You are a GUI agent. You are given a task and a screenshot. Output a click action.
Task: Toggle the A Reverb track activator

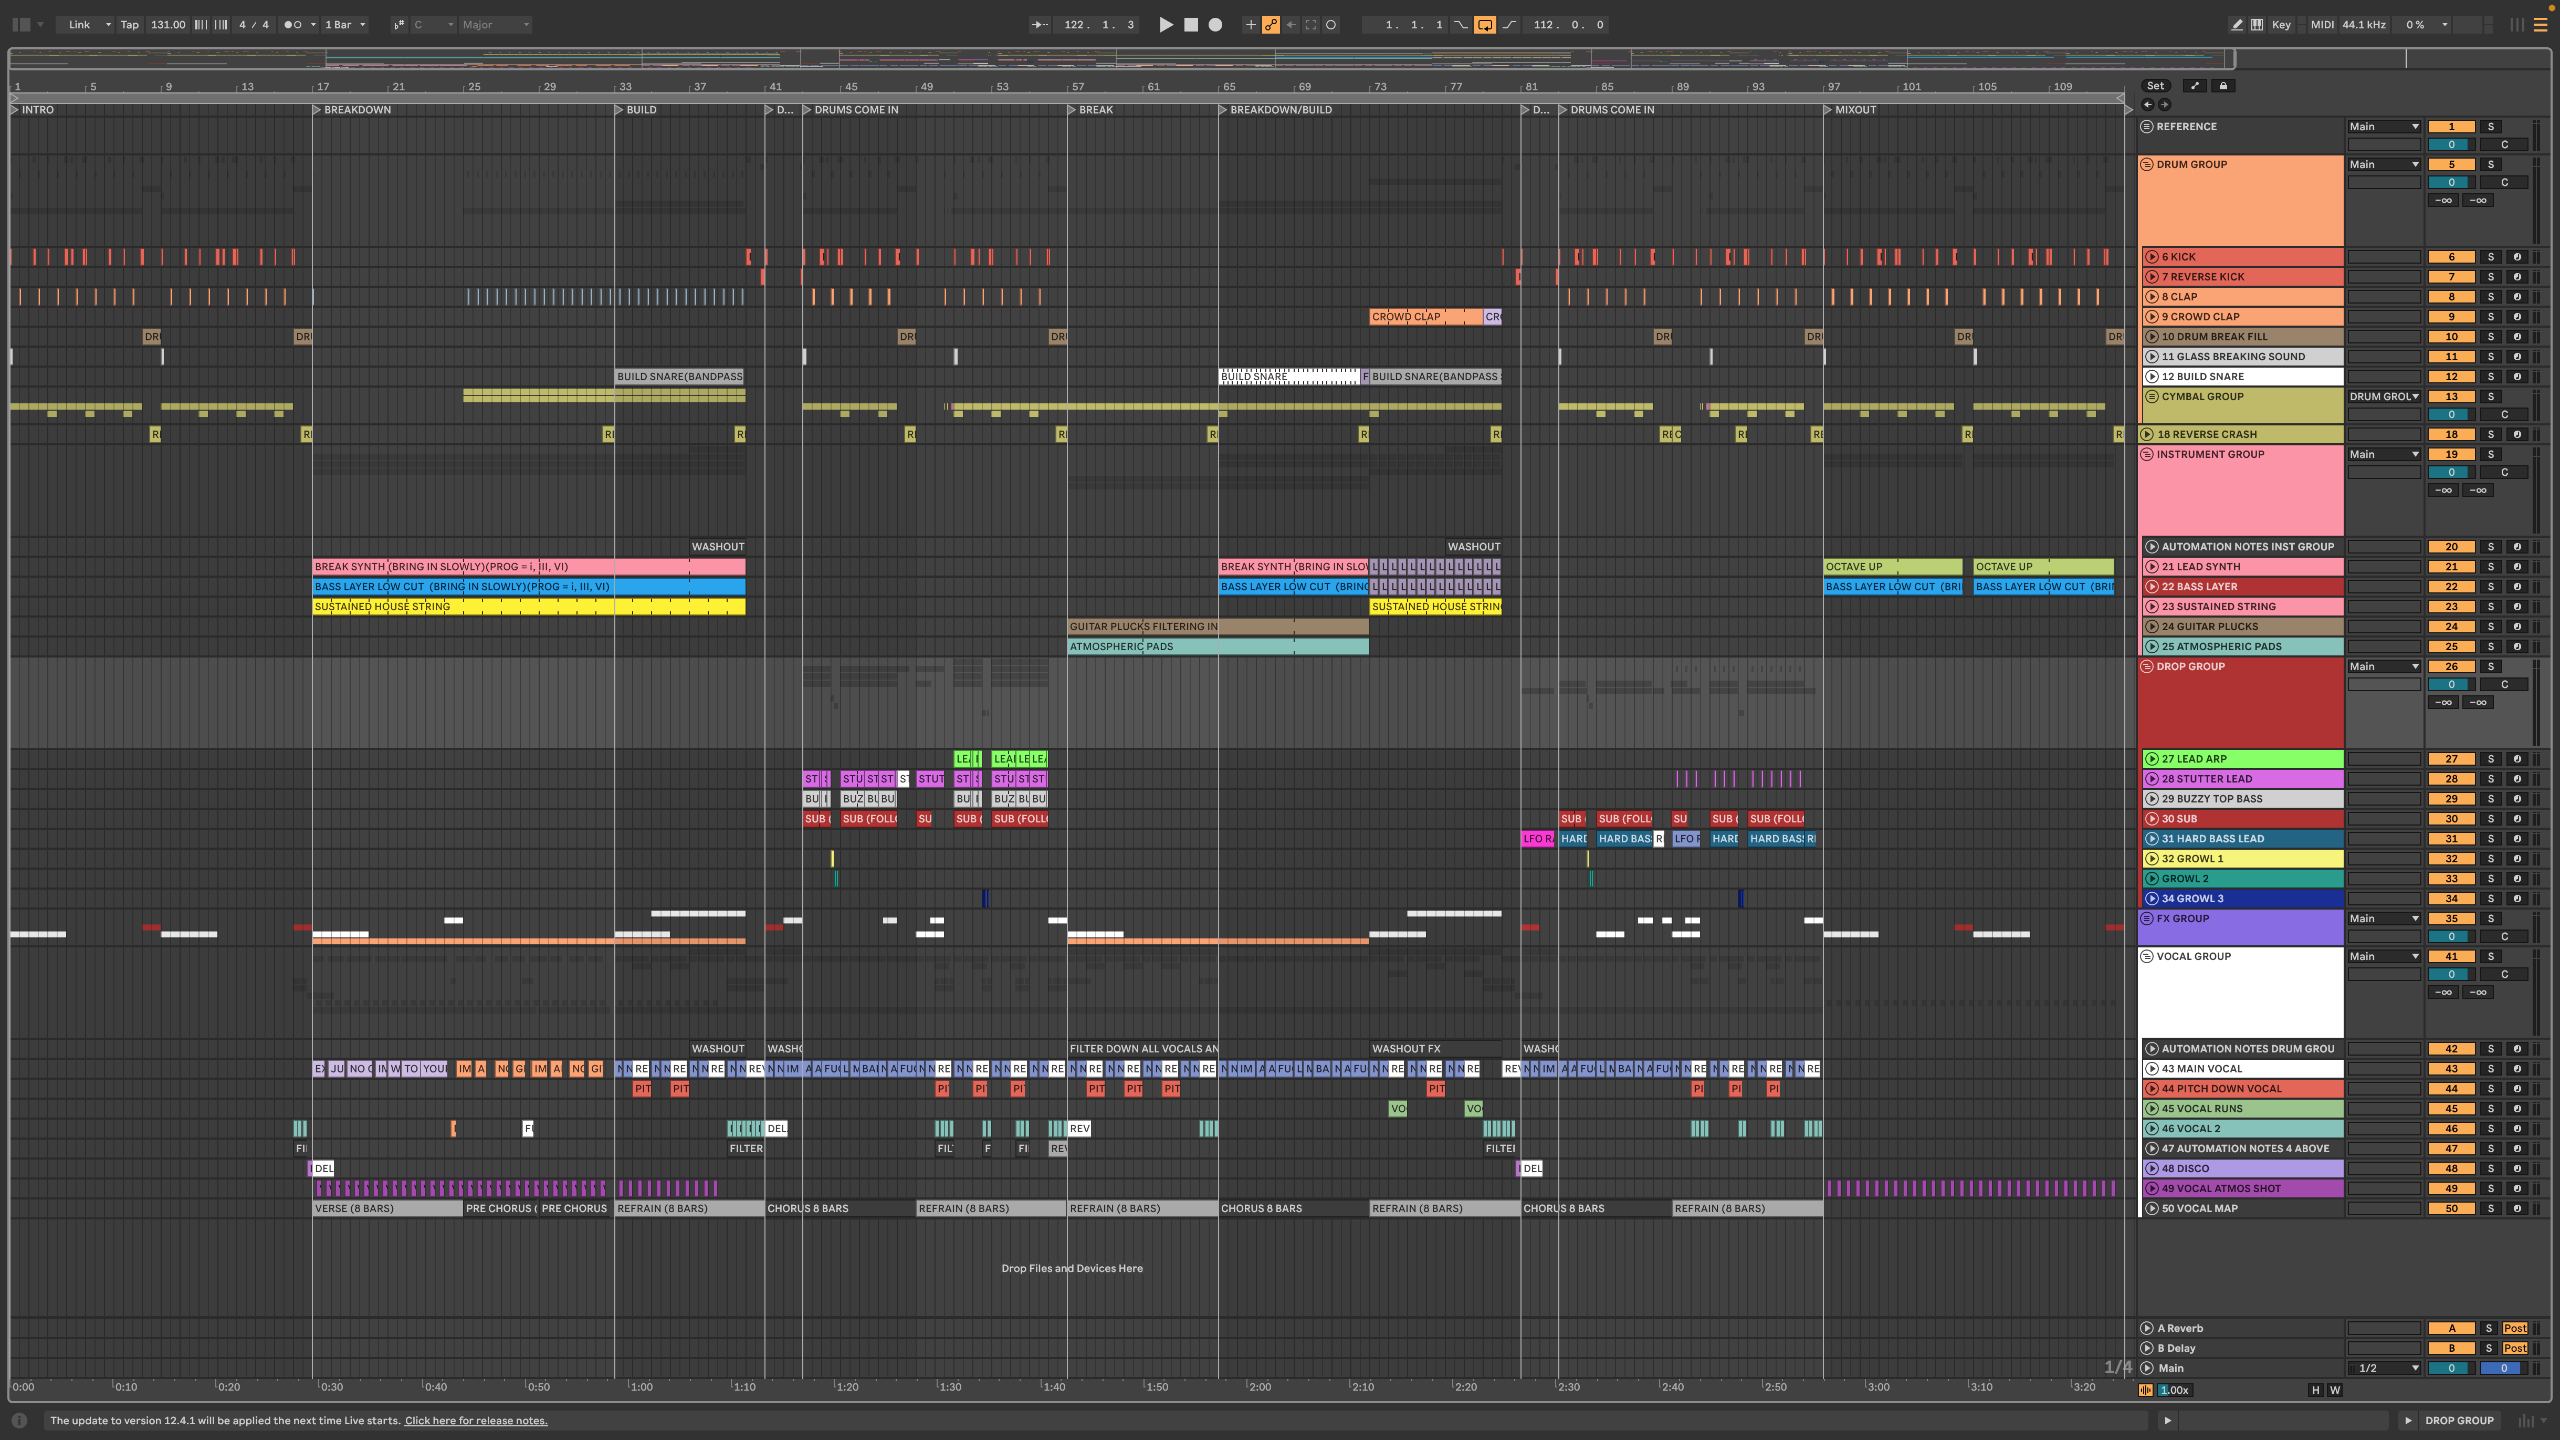point(2451,1328)
